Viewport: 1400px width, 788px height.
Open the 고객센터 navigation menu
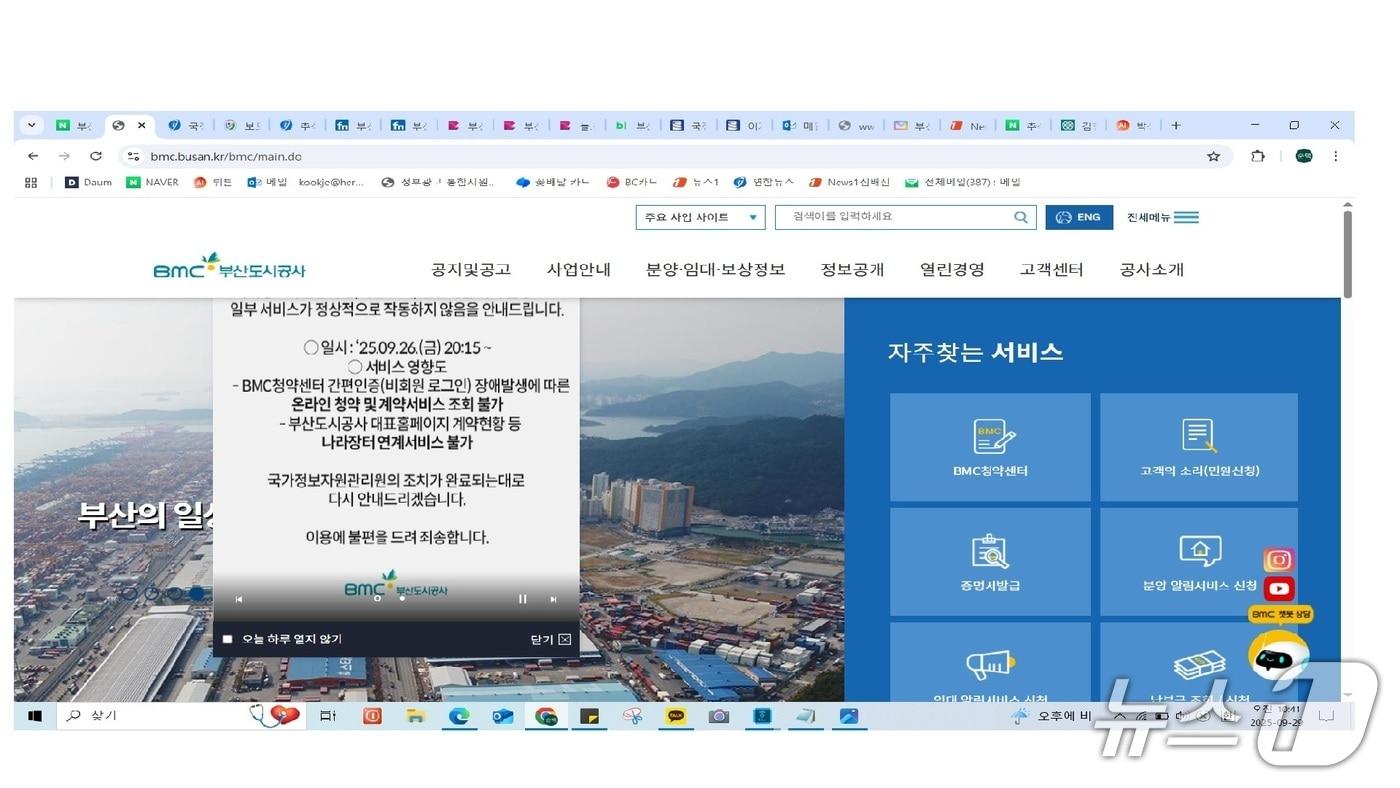[x=1051, y=269]
